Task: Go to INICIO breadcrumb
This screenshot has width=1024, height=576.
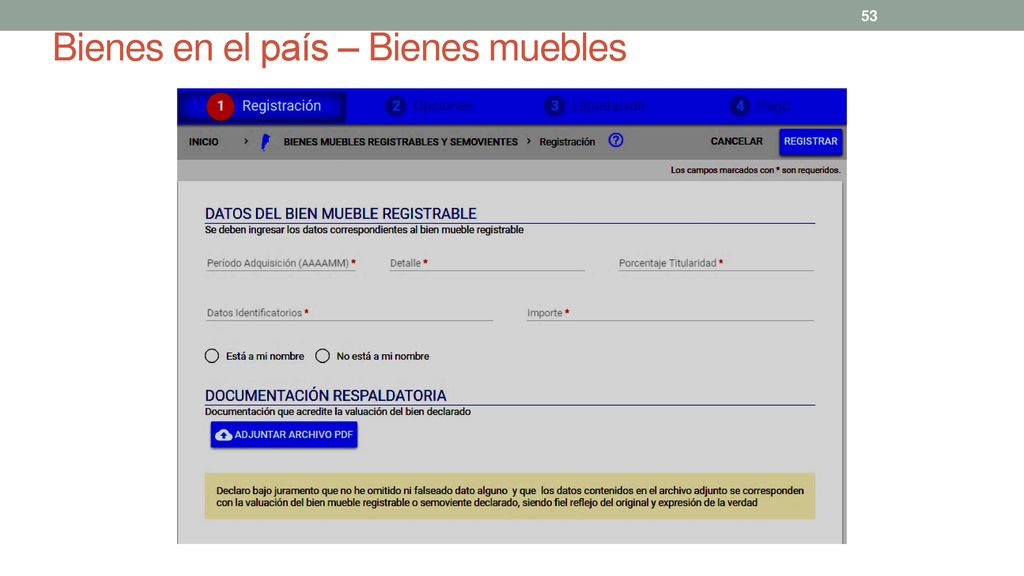Action: pyautogui.click(x=204, y=142)
